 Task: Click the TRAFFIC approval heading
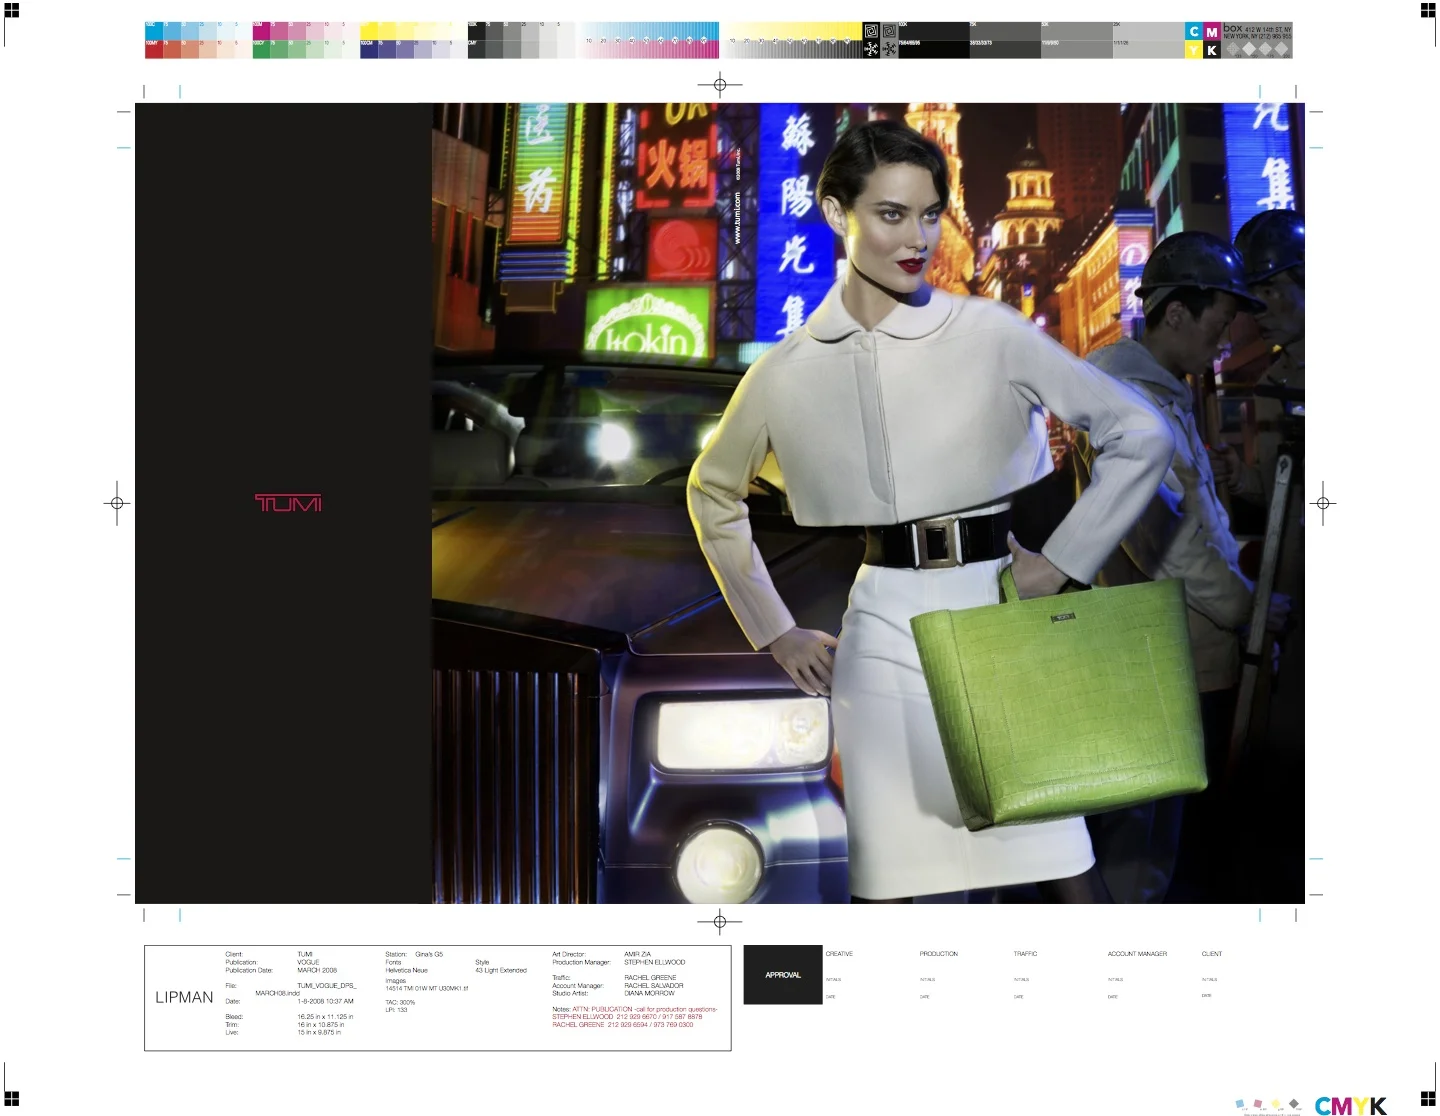(x=1025, y=954)
